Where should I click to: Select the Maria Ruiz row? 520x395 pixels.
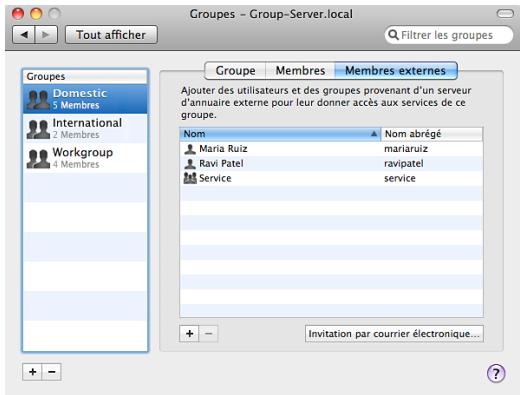tap(331, 149)
